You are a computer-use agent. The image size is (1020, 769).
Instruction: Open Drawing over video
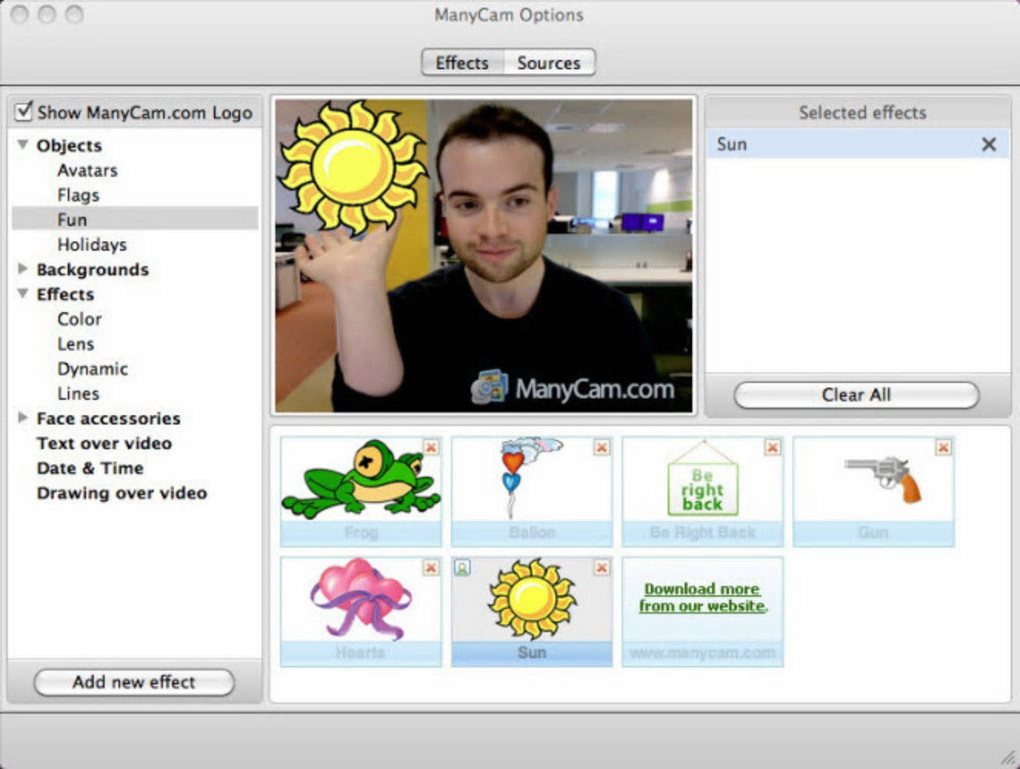(x=122, y=492)
